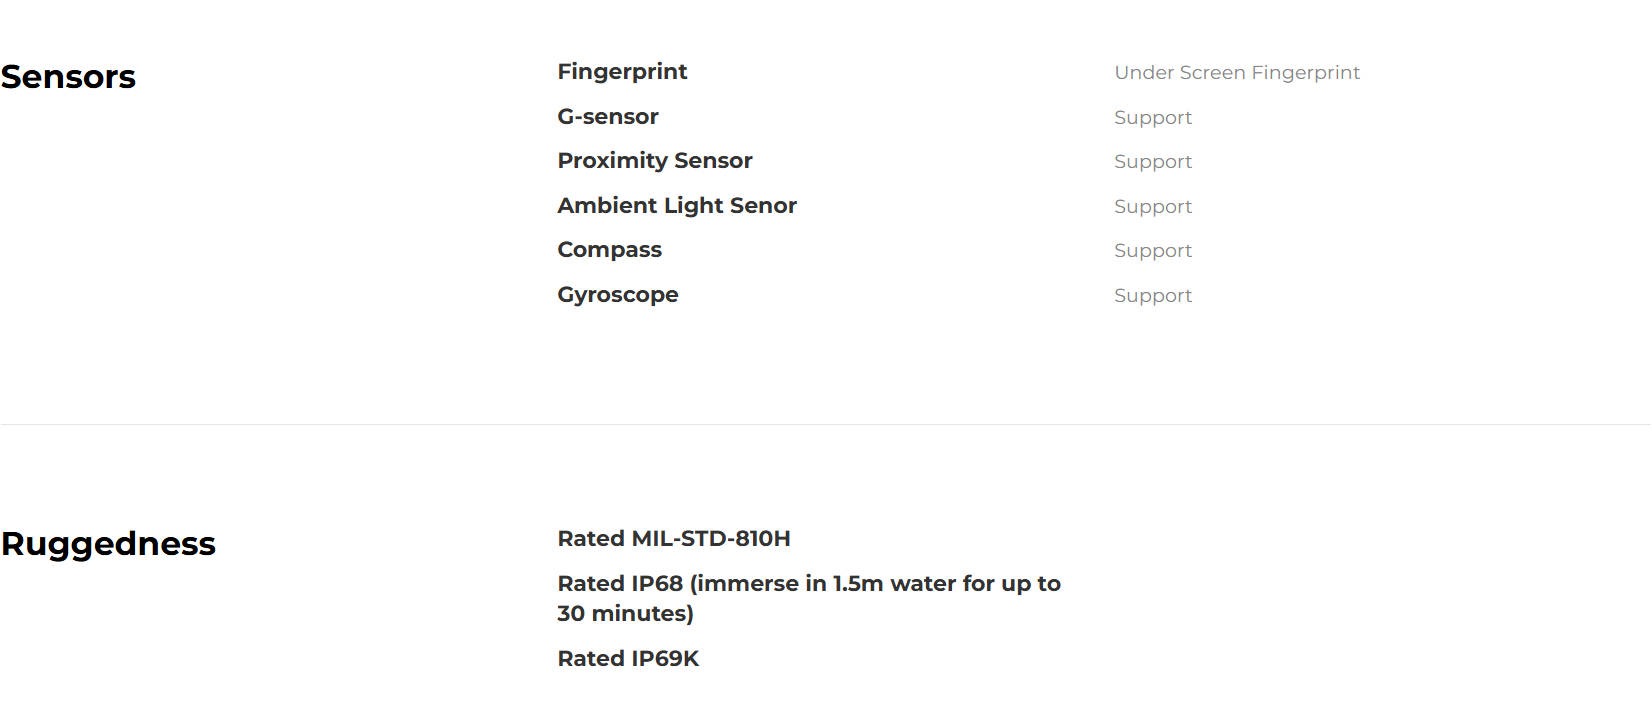Click the '30 minutes)' line of text
Viewport: 1652px width, 707px height.
pyautogui.click(x=626, y=614)
